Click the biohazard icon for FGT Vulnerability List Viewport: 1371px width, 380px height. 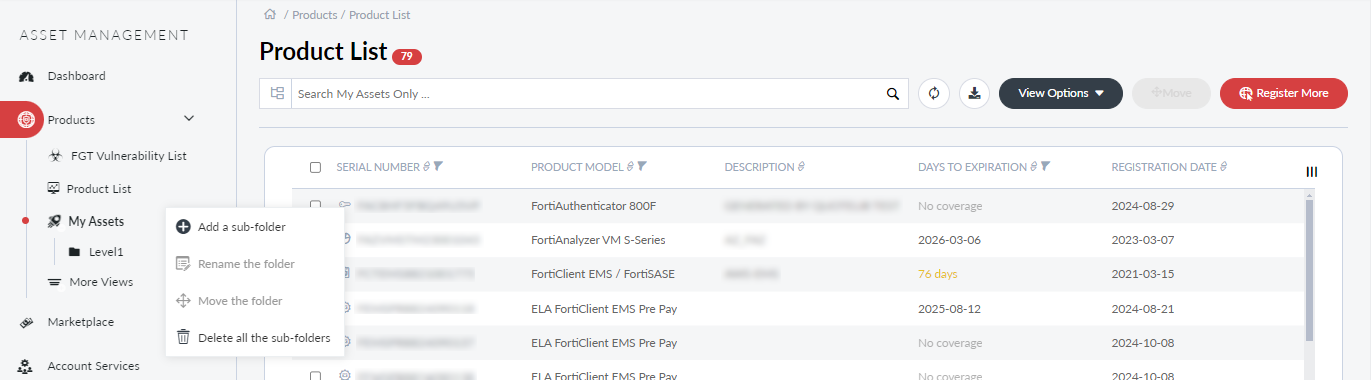tap(55, 156)
